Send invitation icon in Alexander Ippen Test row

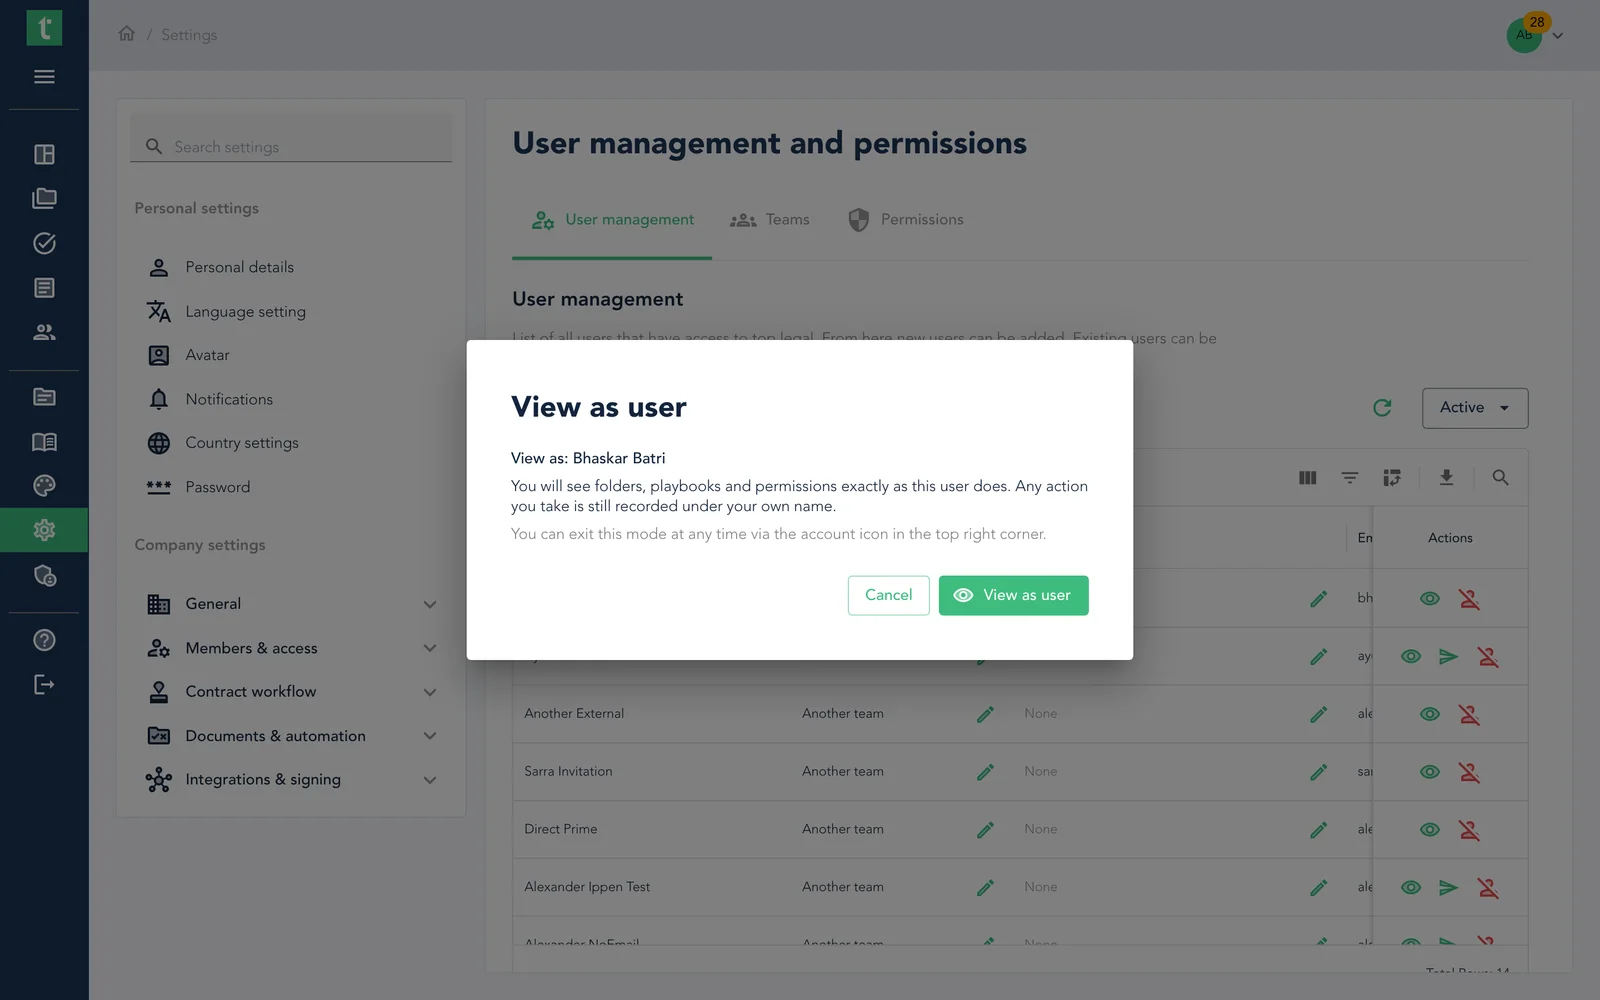tap(1449, 887)
